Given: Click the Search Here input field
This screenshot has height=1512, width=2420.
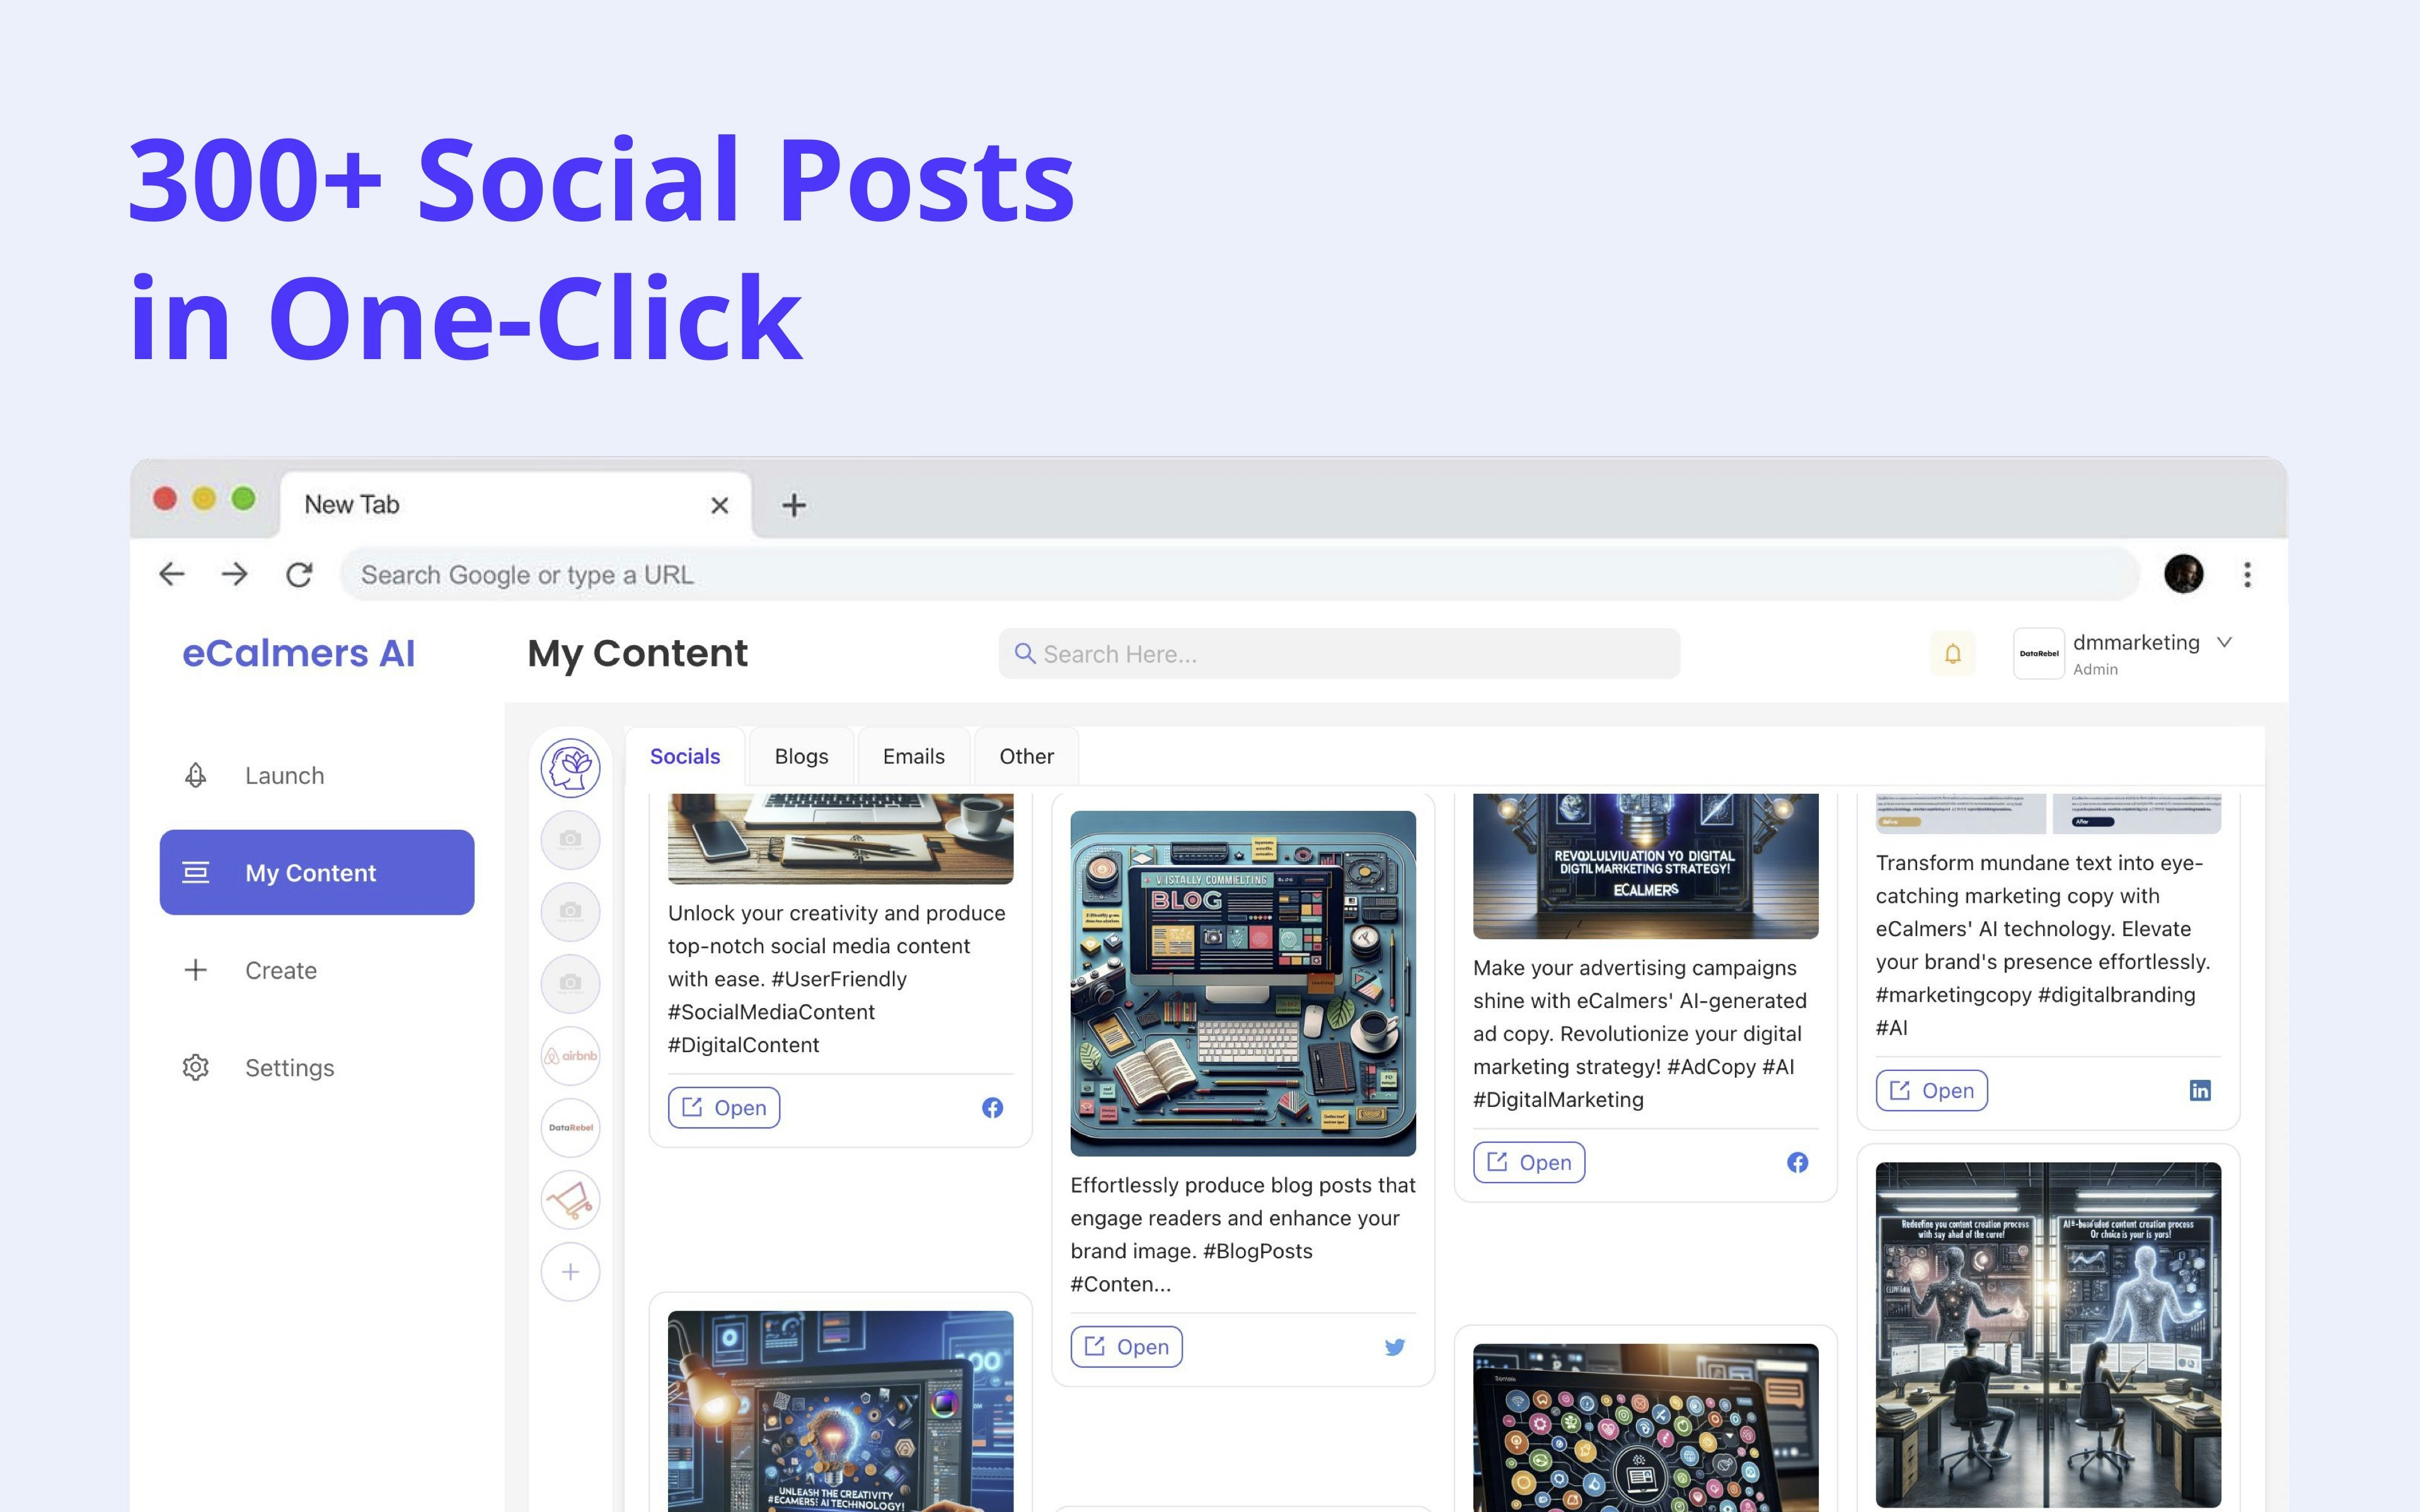Looking at the screenshot, I should point(1340,654).
